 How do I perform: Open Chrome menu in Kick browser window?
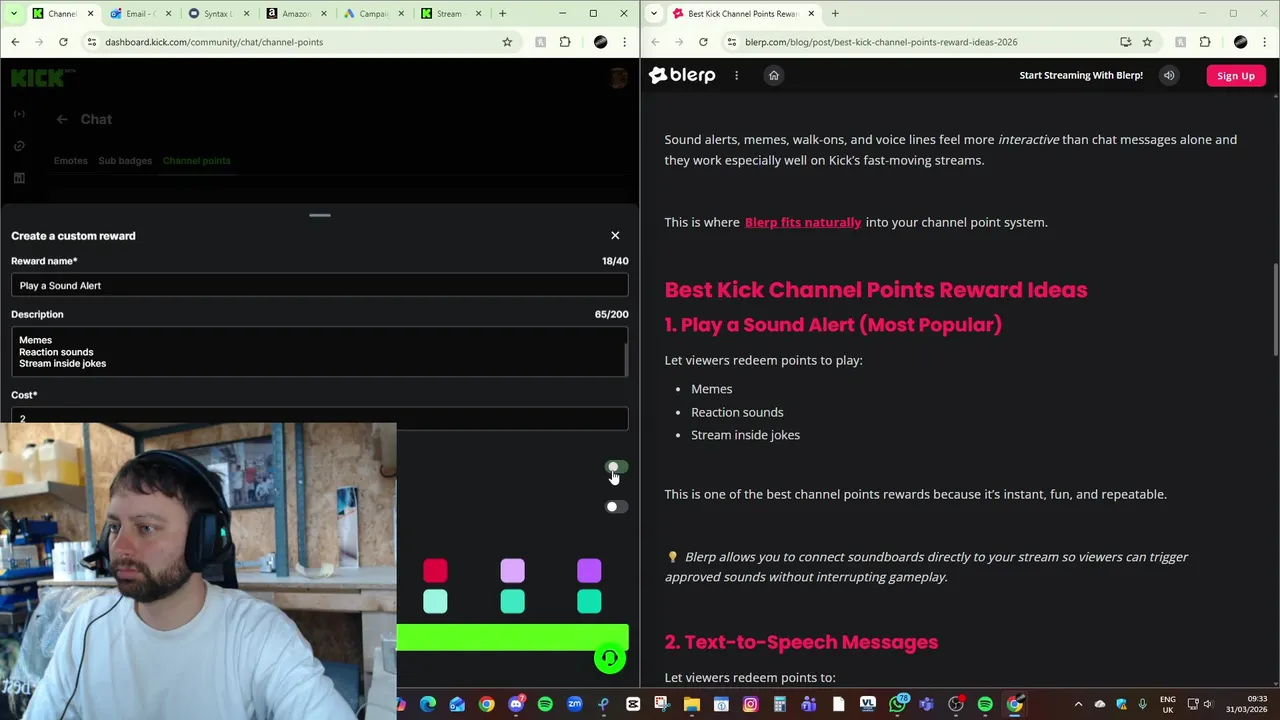pos(625,42)
